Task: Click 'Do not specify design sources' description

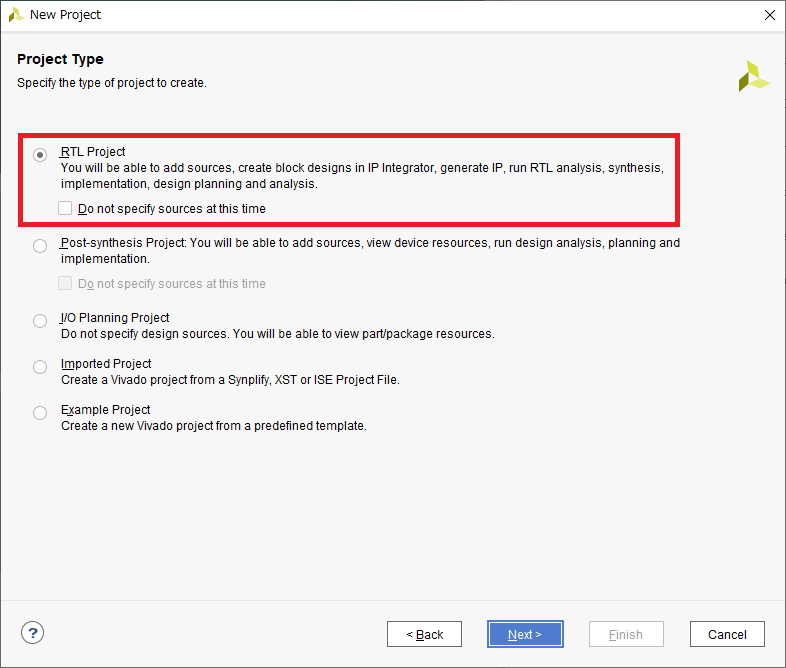Action: pos(277,334)
